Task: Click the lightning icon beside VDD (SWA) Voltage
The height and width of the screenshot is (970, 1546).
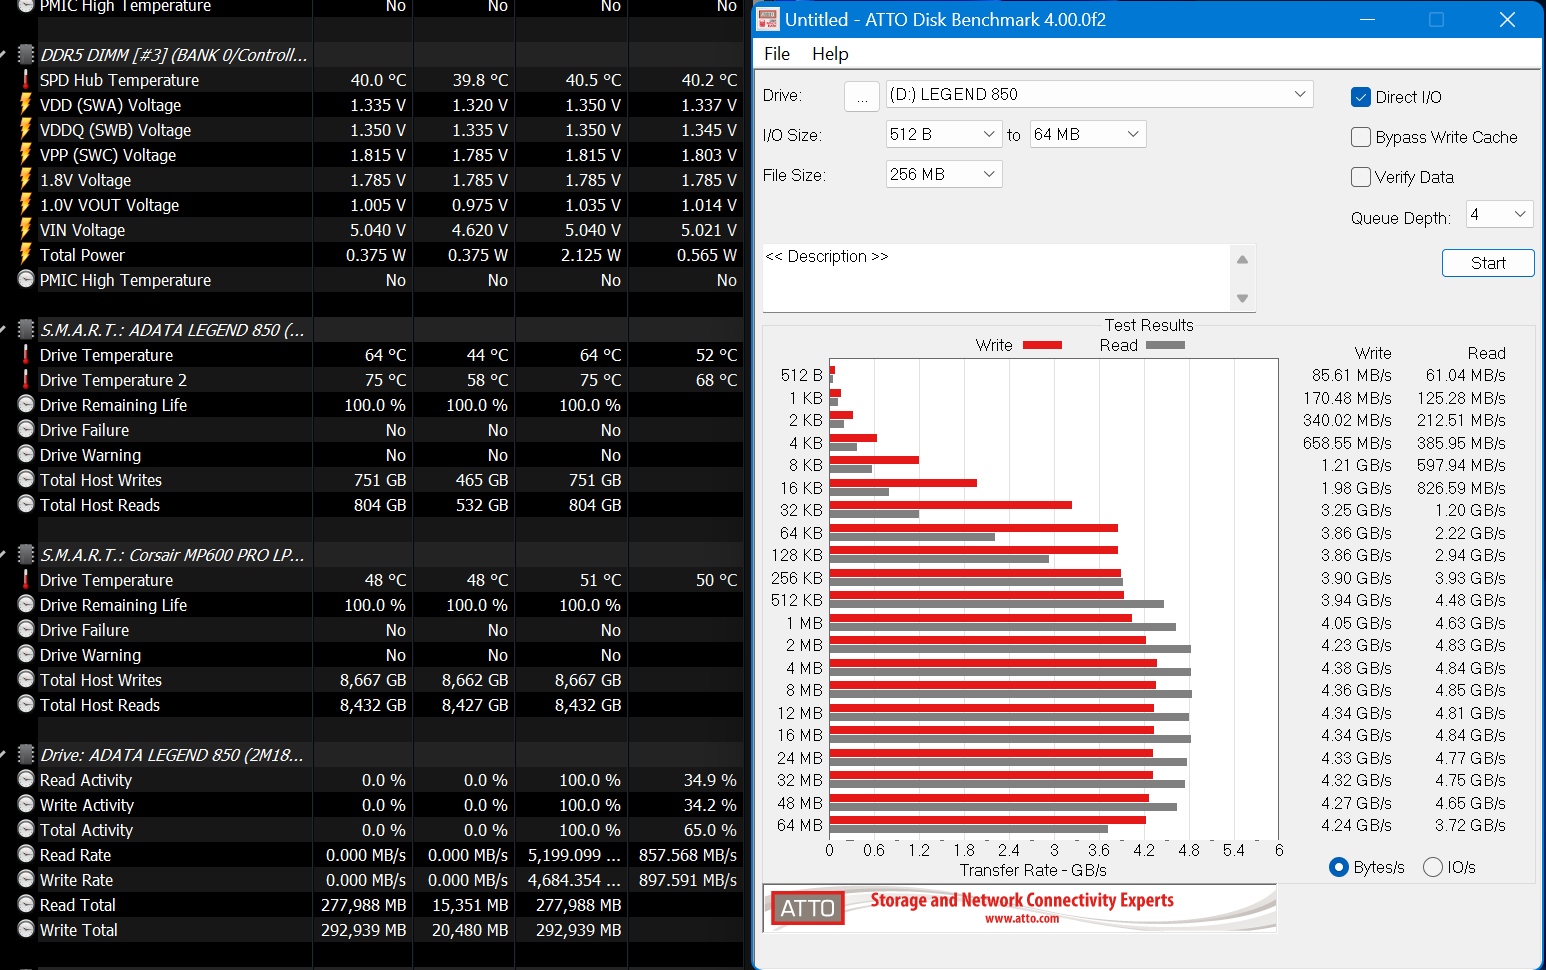Action: pyautogui.click(x=26, y=104)
